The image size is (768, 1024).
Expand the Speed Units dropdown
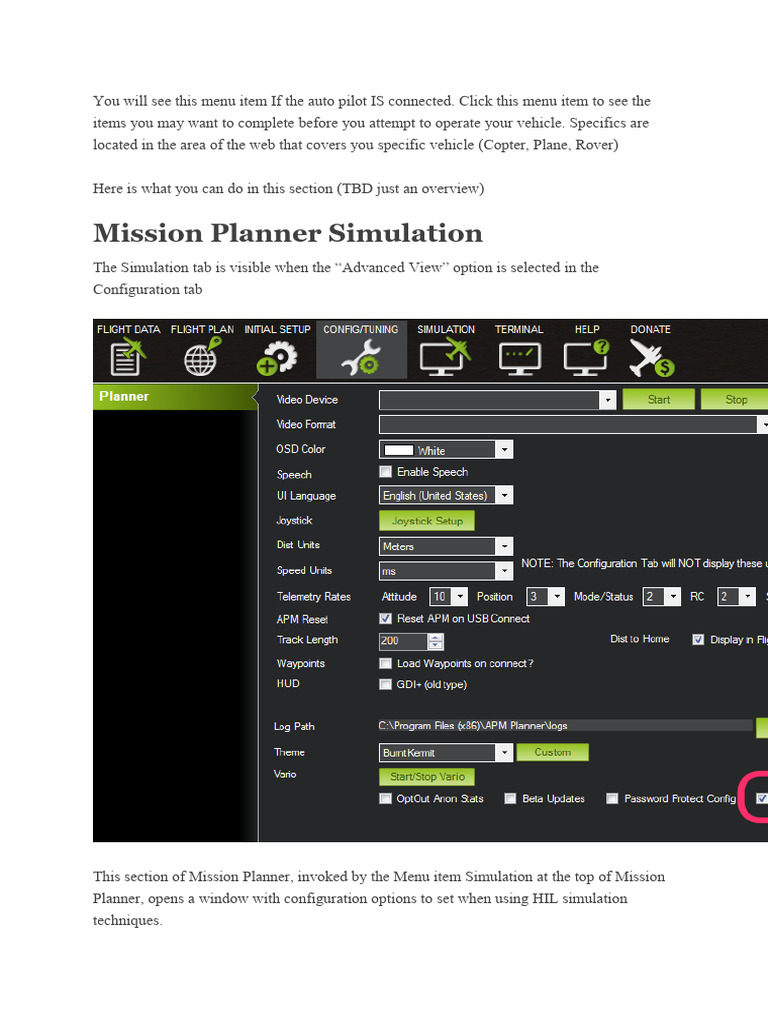point(504,571)
